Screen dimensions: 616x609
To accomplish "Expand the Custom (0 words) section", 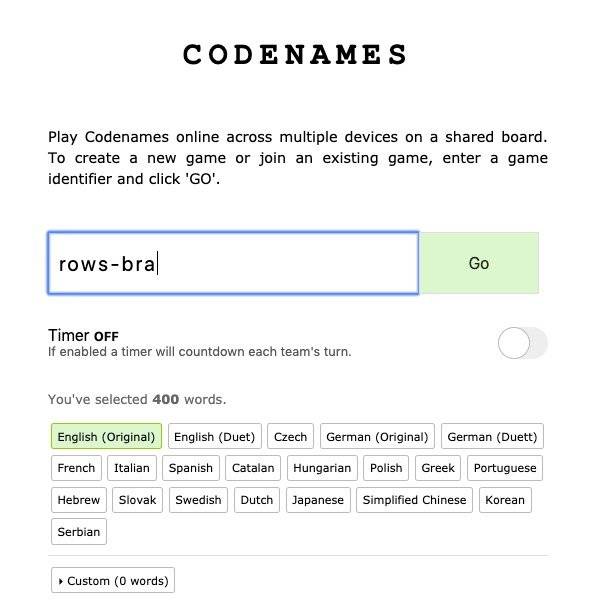I will (x=113, y=580).
